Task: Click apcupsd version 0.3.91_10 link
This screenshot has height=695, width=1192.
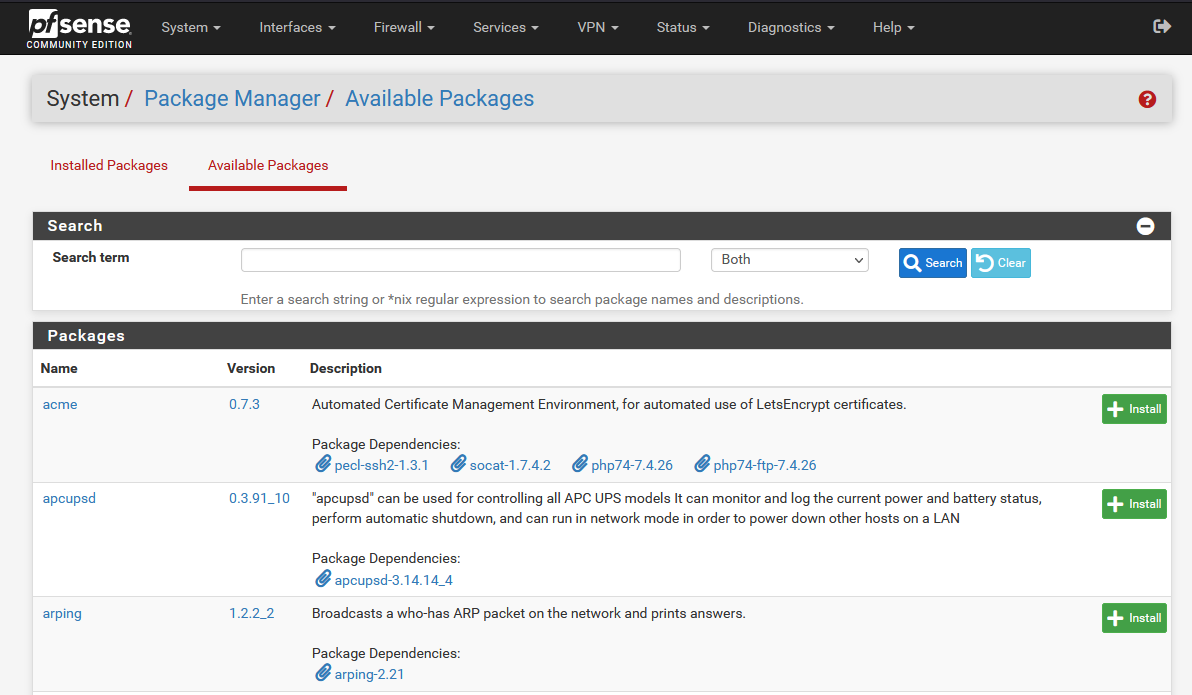Action: tap(259, 499)
